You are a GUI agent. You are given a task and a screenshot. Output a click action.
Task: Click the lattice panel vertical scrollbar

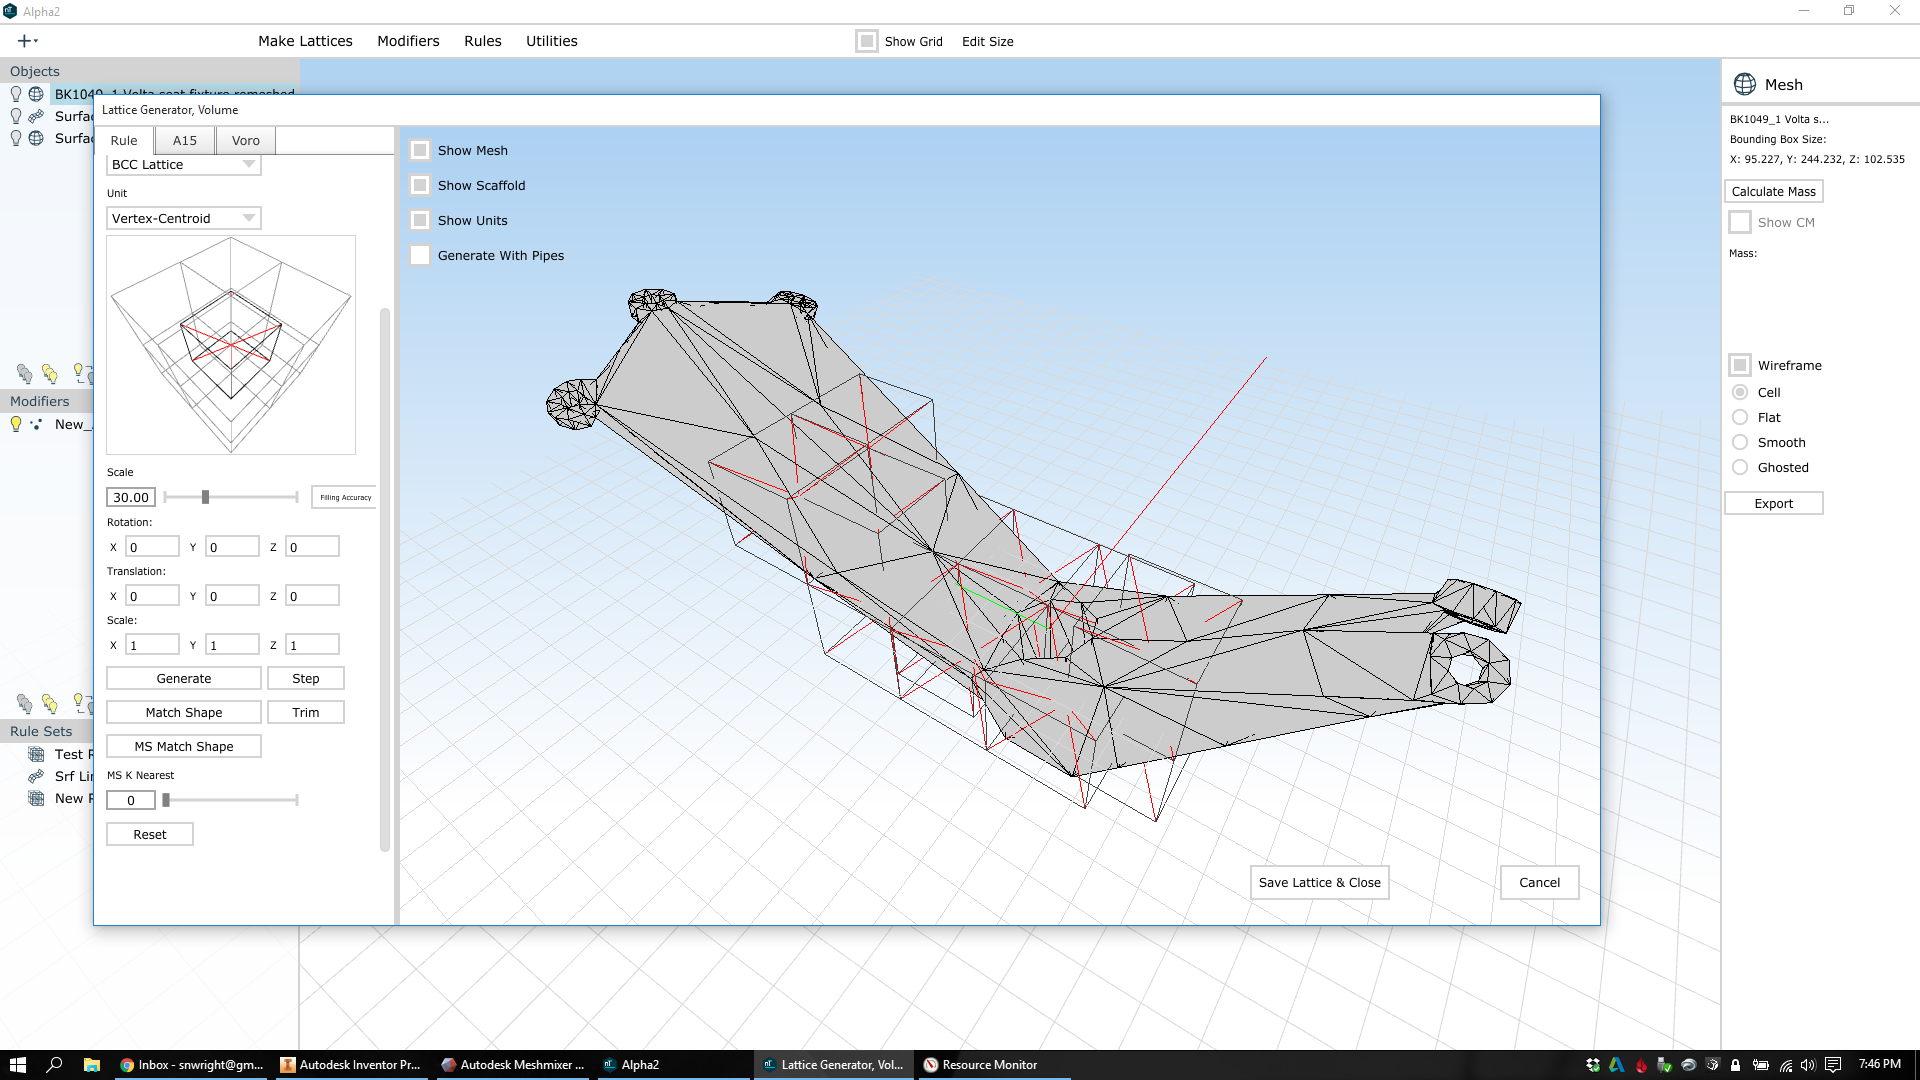[385, 580]
